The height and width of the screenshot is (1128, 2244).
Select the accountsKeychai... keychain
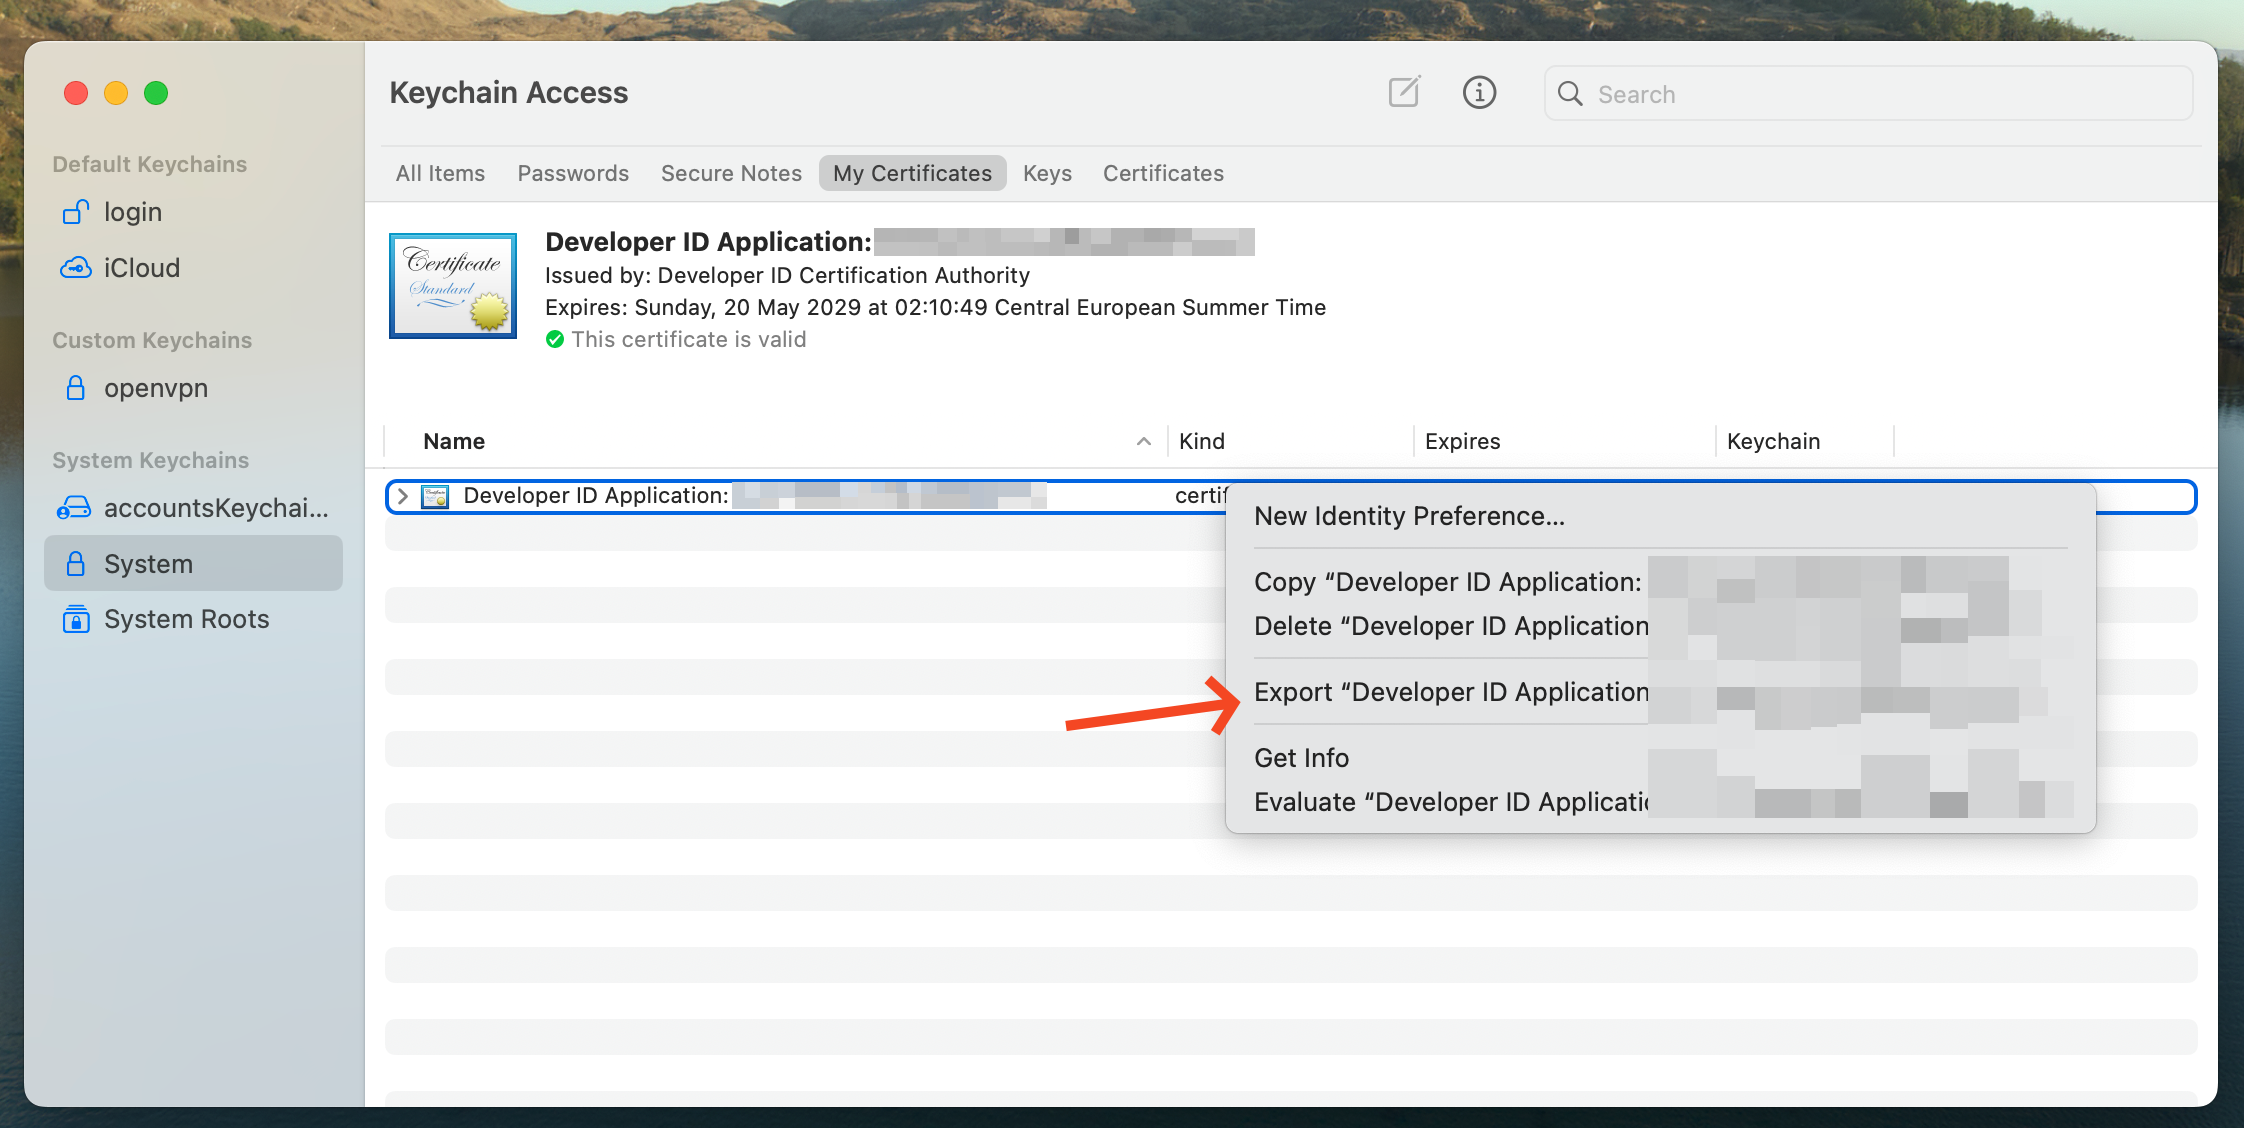(x=194, y=508)
